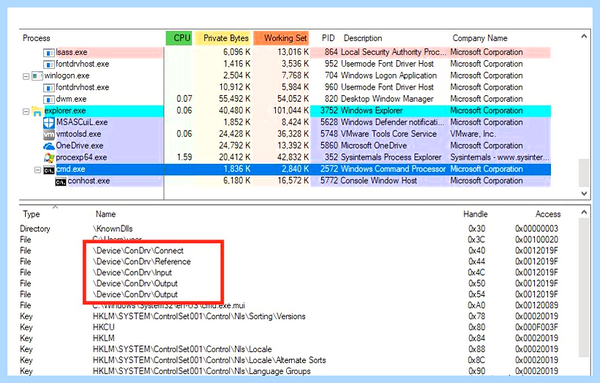Select the procexp64.exe process row

coord(285,158)
